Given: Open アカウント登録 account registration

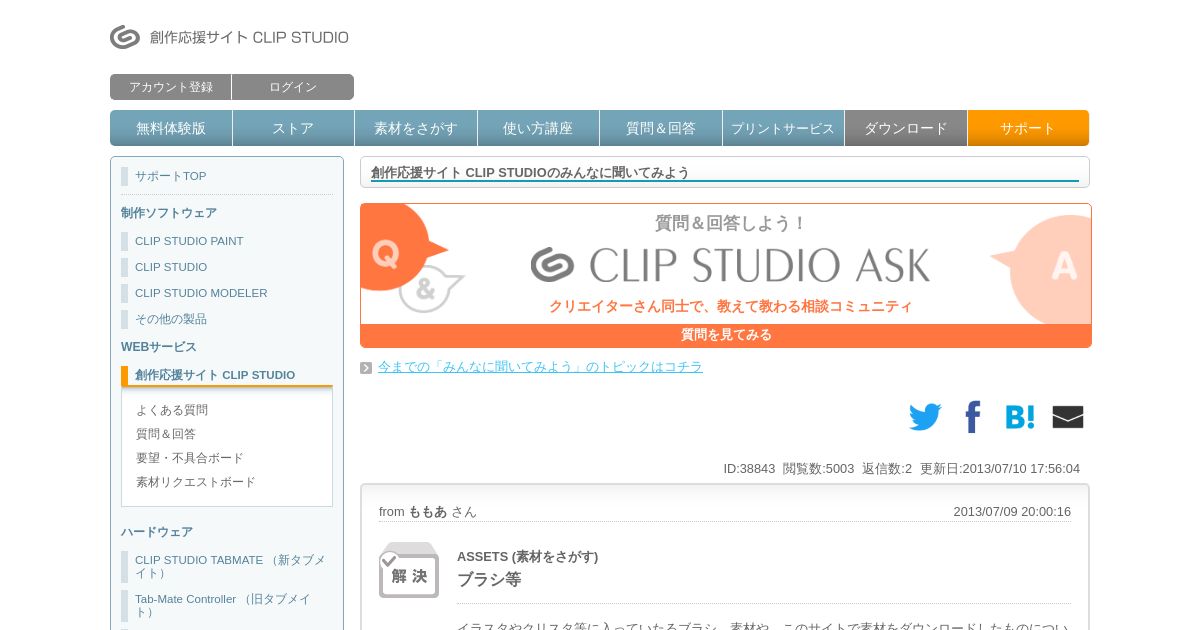Looking at the screenshot, I should [x=171, y=87].
